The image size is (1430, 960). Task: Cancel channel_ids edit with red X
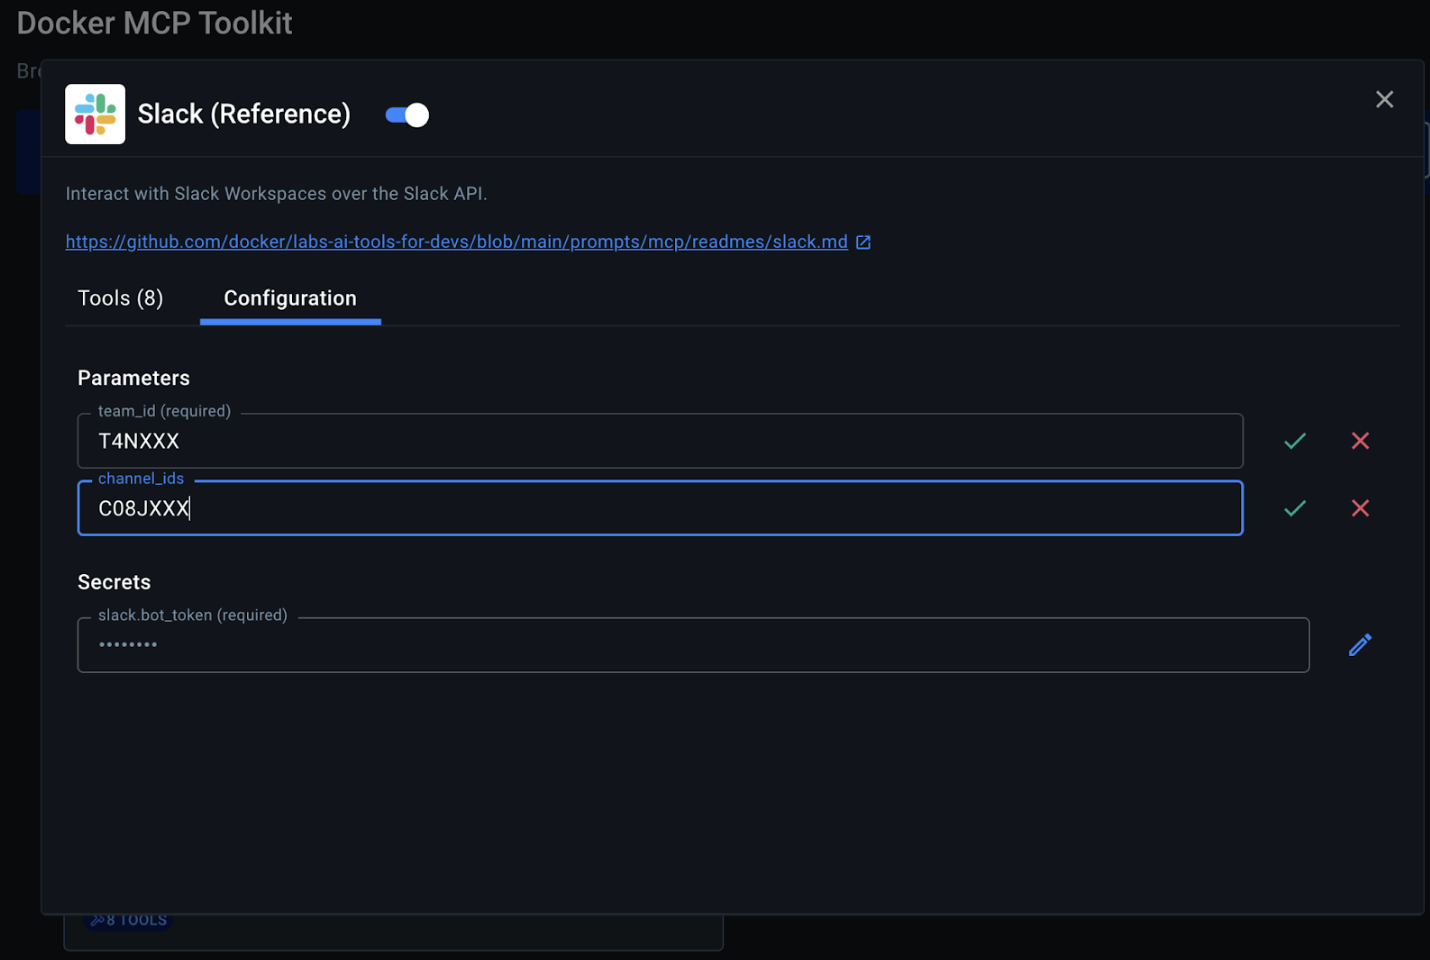[1360, 508]
